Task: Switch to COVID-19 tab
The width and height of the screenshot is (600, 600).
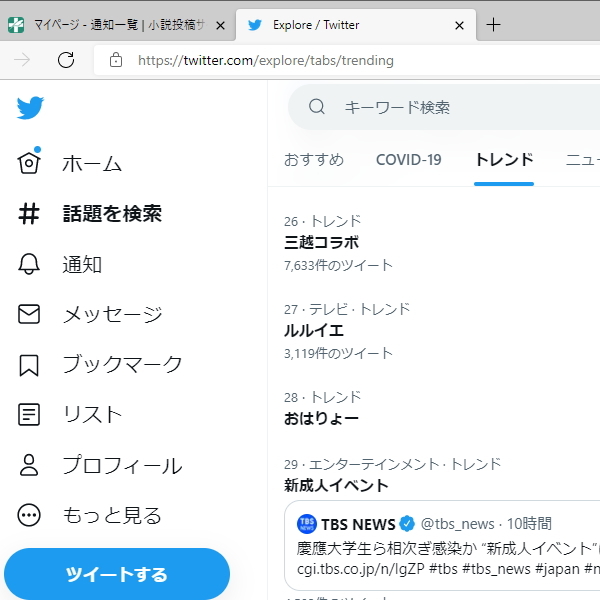Action: click(x=409, y=160)
